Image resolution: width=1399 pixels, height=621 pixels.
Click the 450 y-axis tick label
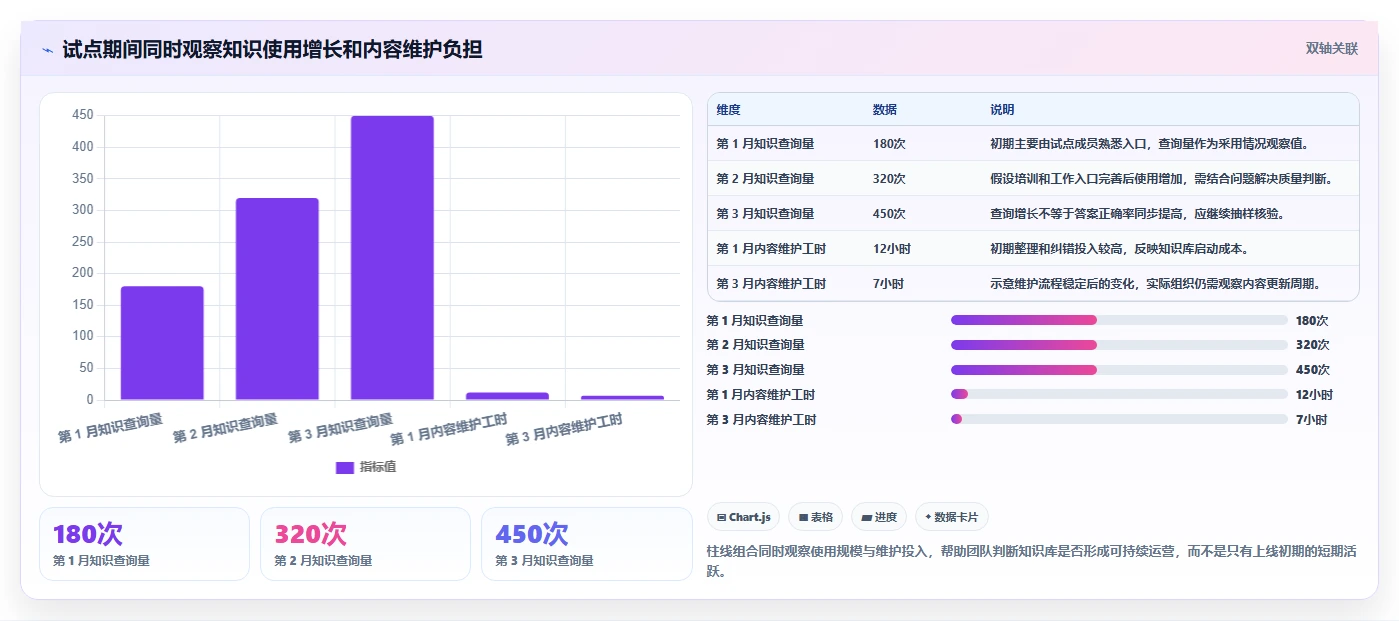tap(83, 115)
